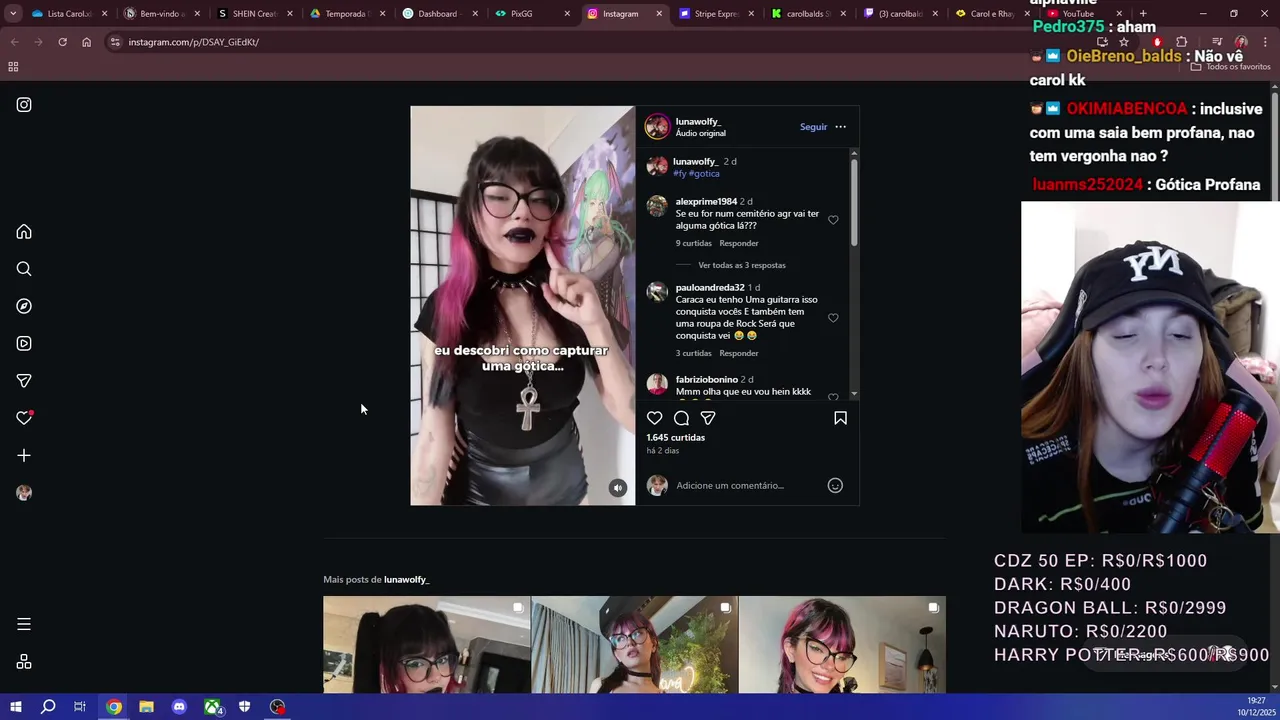Save the post with bookmark icon
This screenshot has width=1280, height=720.
840,418
